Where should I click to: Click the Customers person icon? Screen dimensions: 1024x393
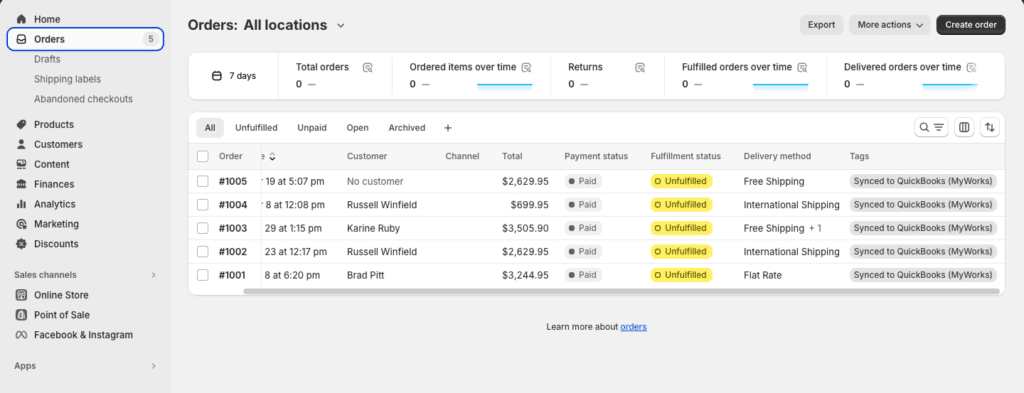(x=22, y=144)
